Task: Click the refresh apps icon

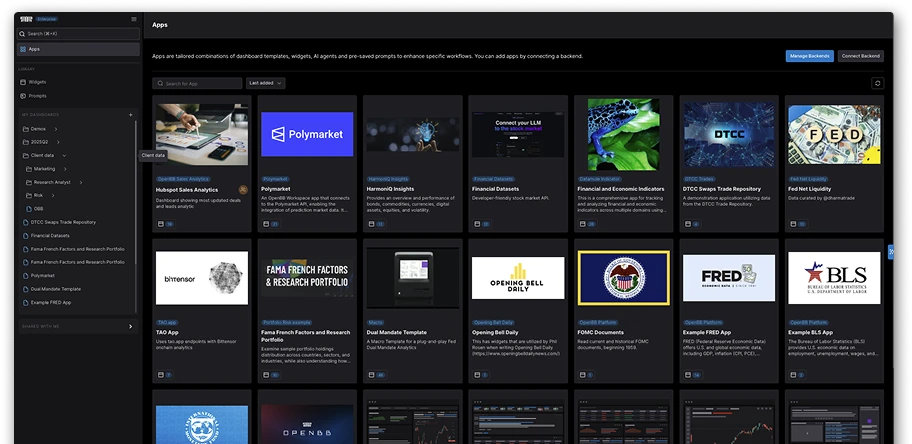Action: point(877,84)
